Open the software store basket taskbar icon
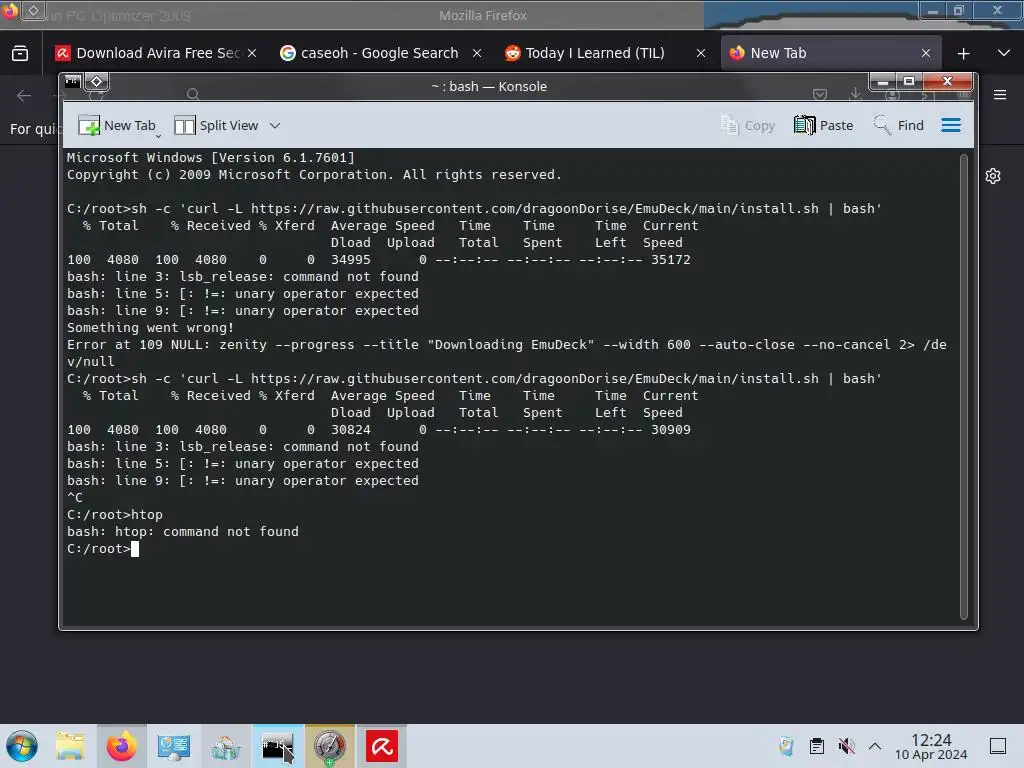Image resolution: width=1024 pixels, height=768 pixels. 226,746
